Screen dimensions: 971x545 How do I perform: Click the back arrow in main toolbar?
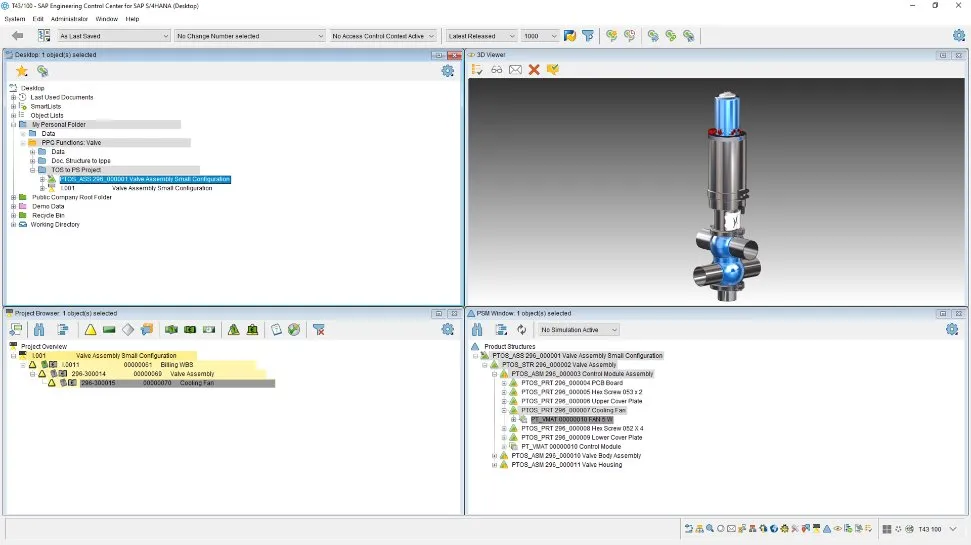click(x=17, y=35)
